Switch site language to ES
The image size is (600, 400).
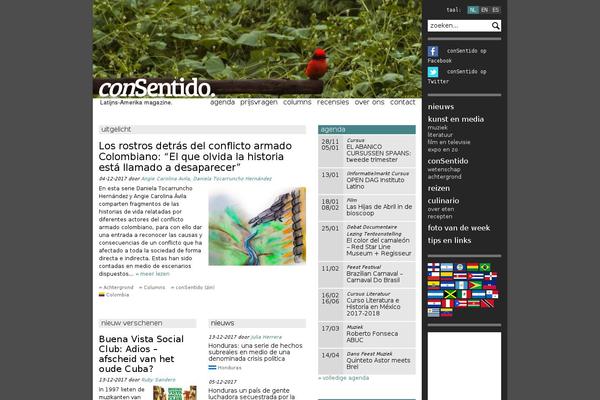pyautogui.click(x=496, y=10)
